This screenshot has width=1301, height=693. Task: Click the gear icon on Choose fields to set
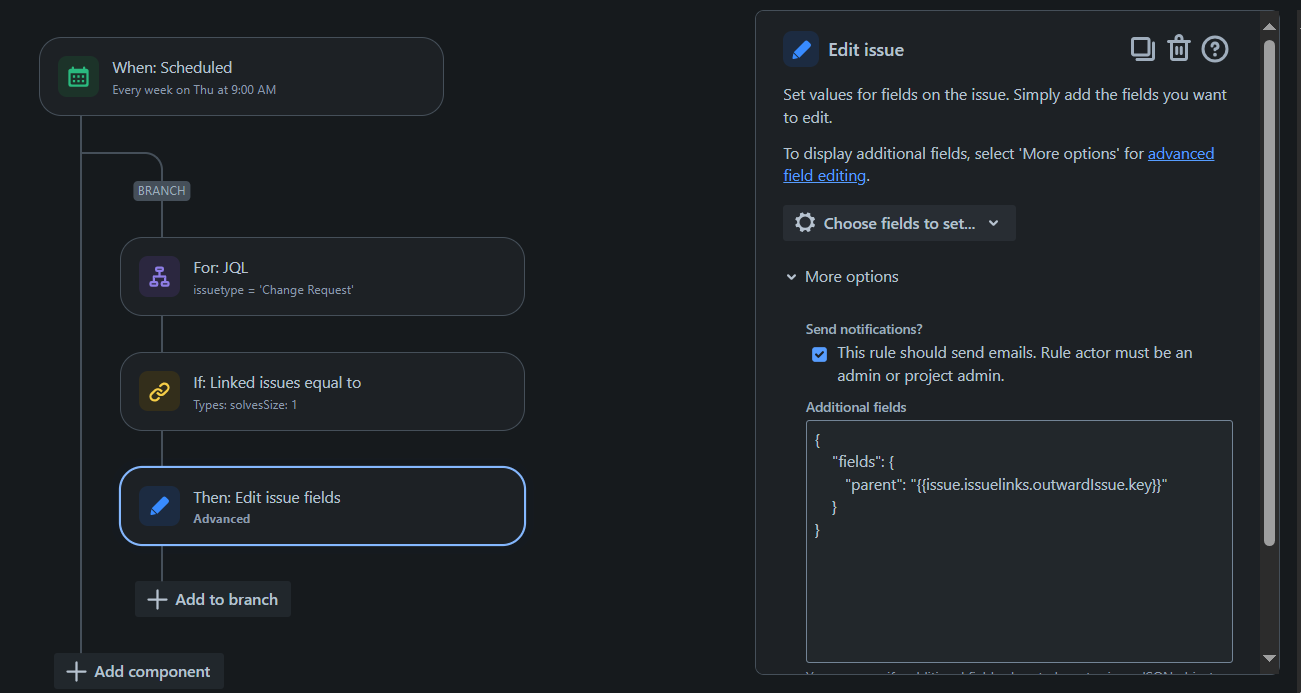pyautogui.click(x=805, y=223)
